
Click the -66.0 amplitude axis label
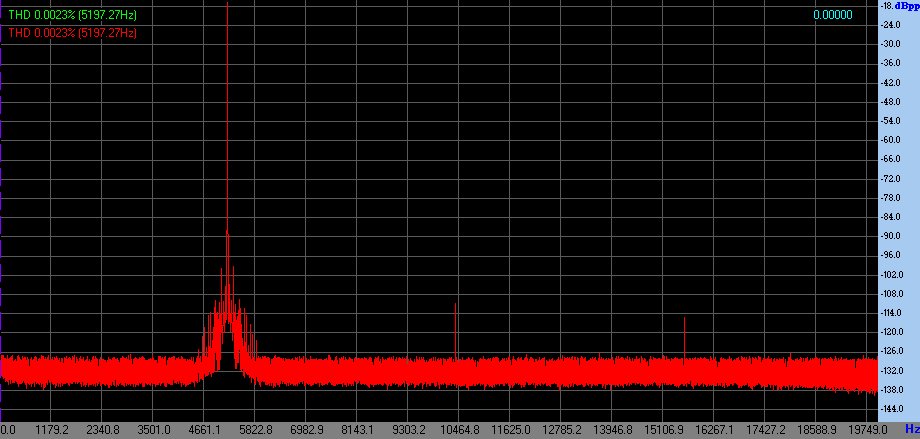click(x=891, y=159)
